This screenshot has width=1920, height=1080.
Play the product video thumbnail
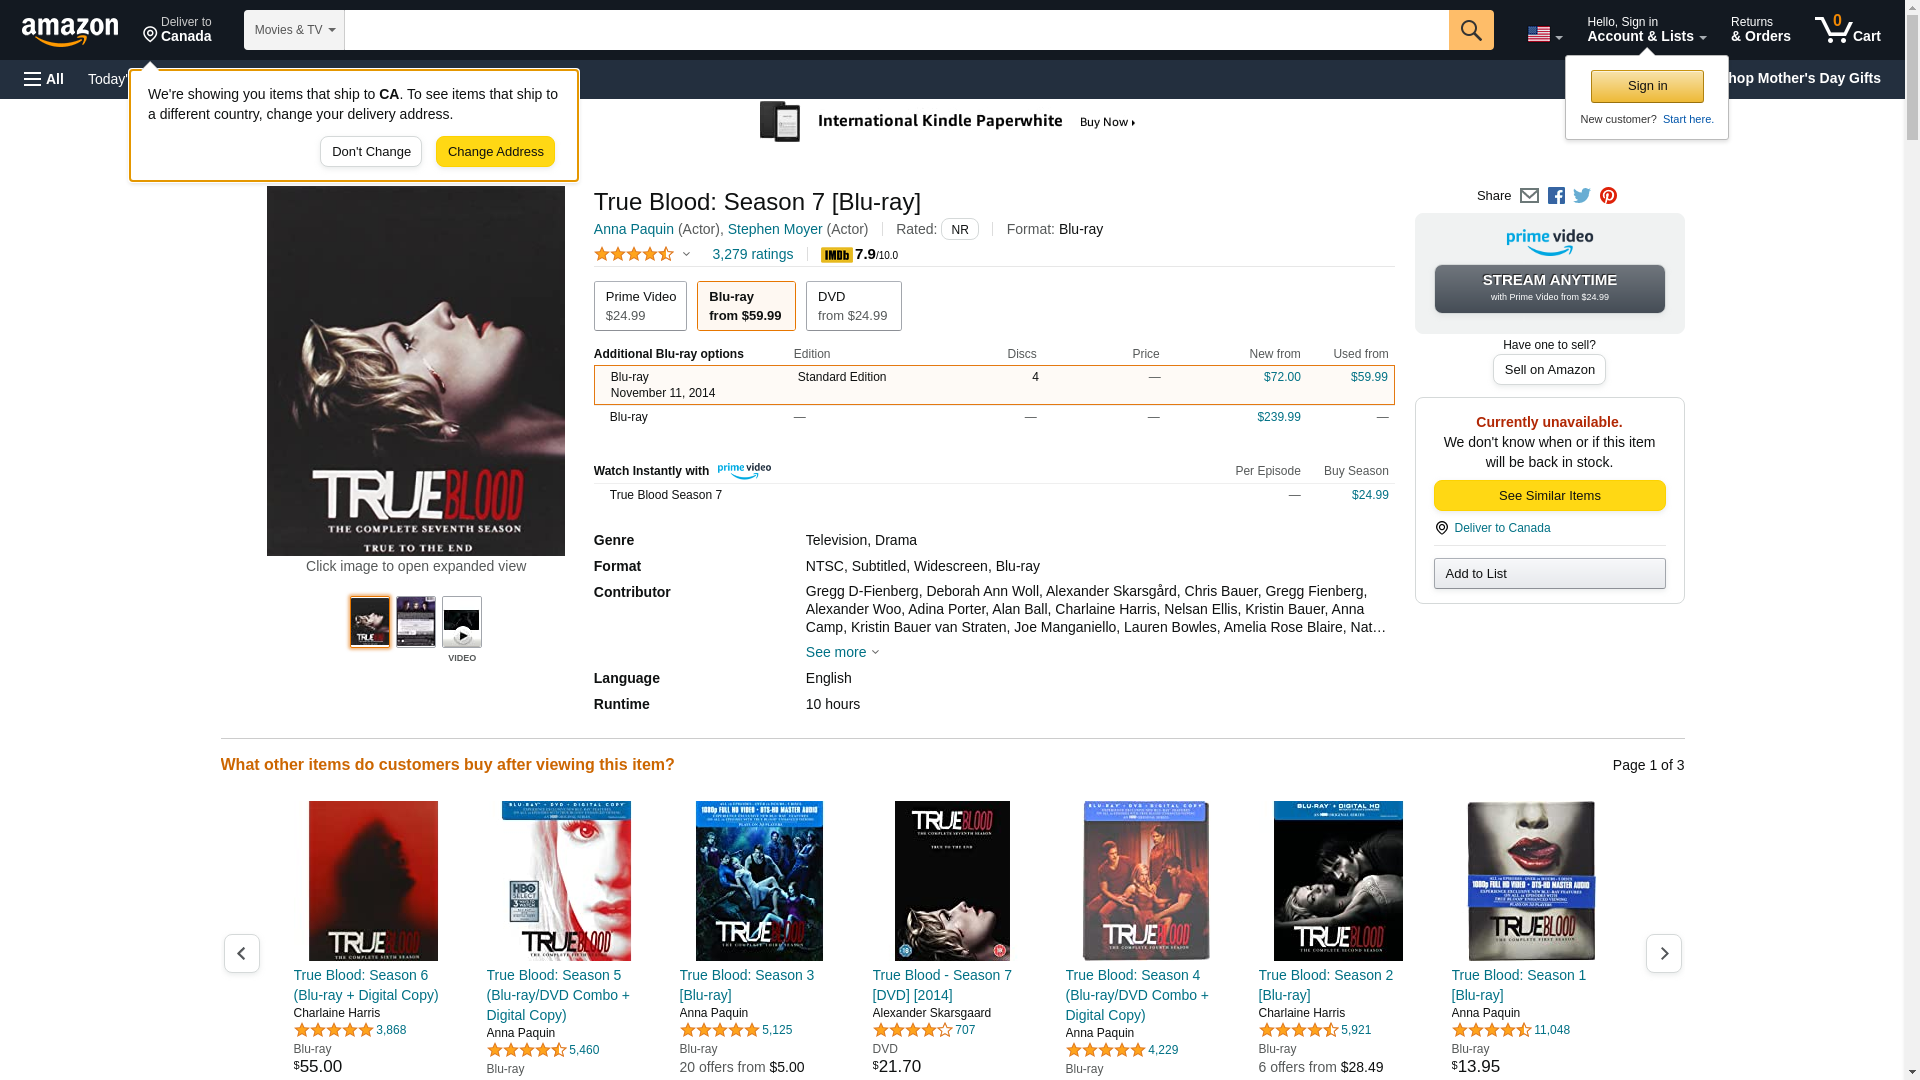pyautogui.click(x=462, y=623)
